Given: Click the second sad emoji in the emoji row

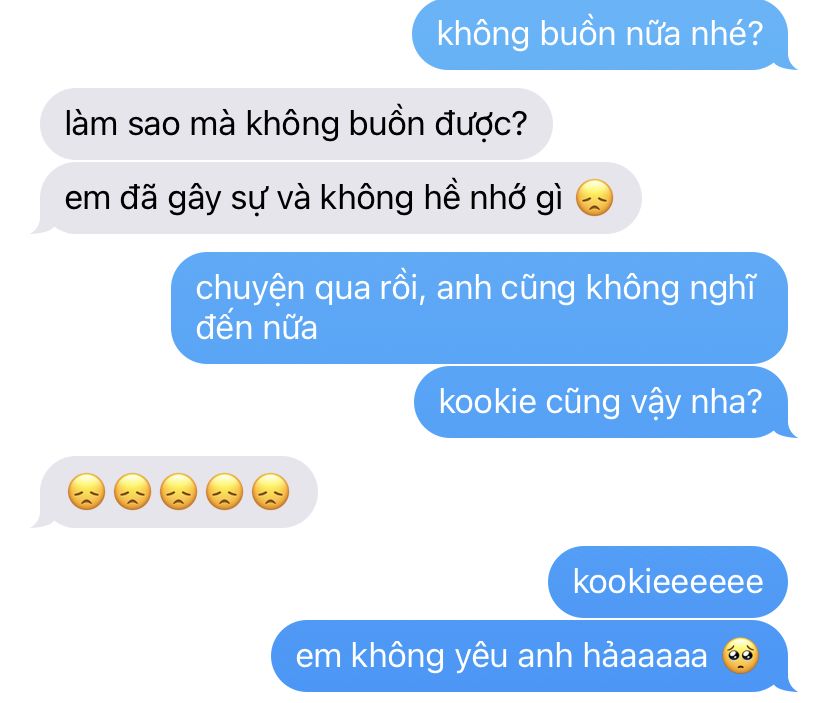Looking at the screenshot, I should coord(133,492).
